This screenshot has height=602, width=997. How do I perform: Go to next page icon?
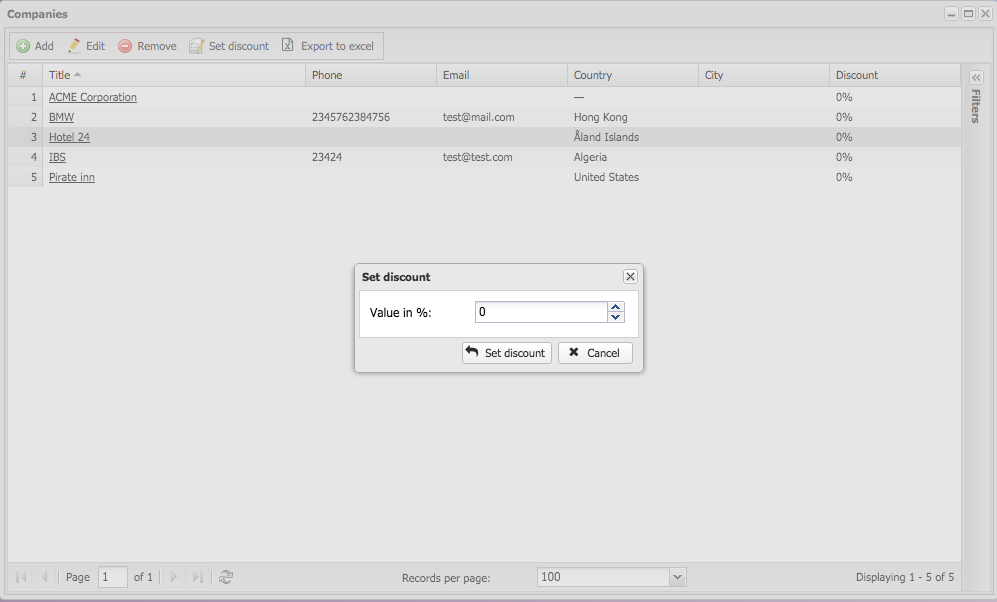point(173,577)
